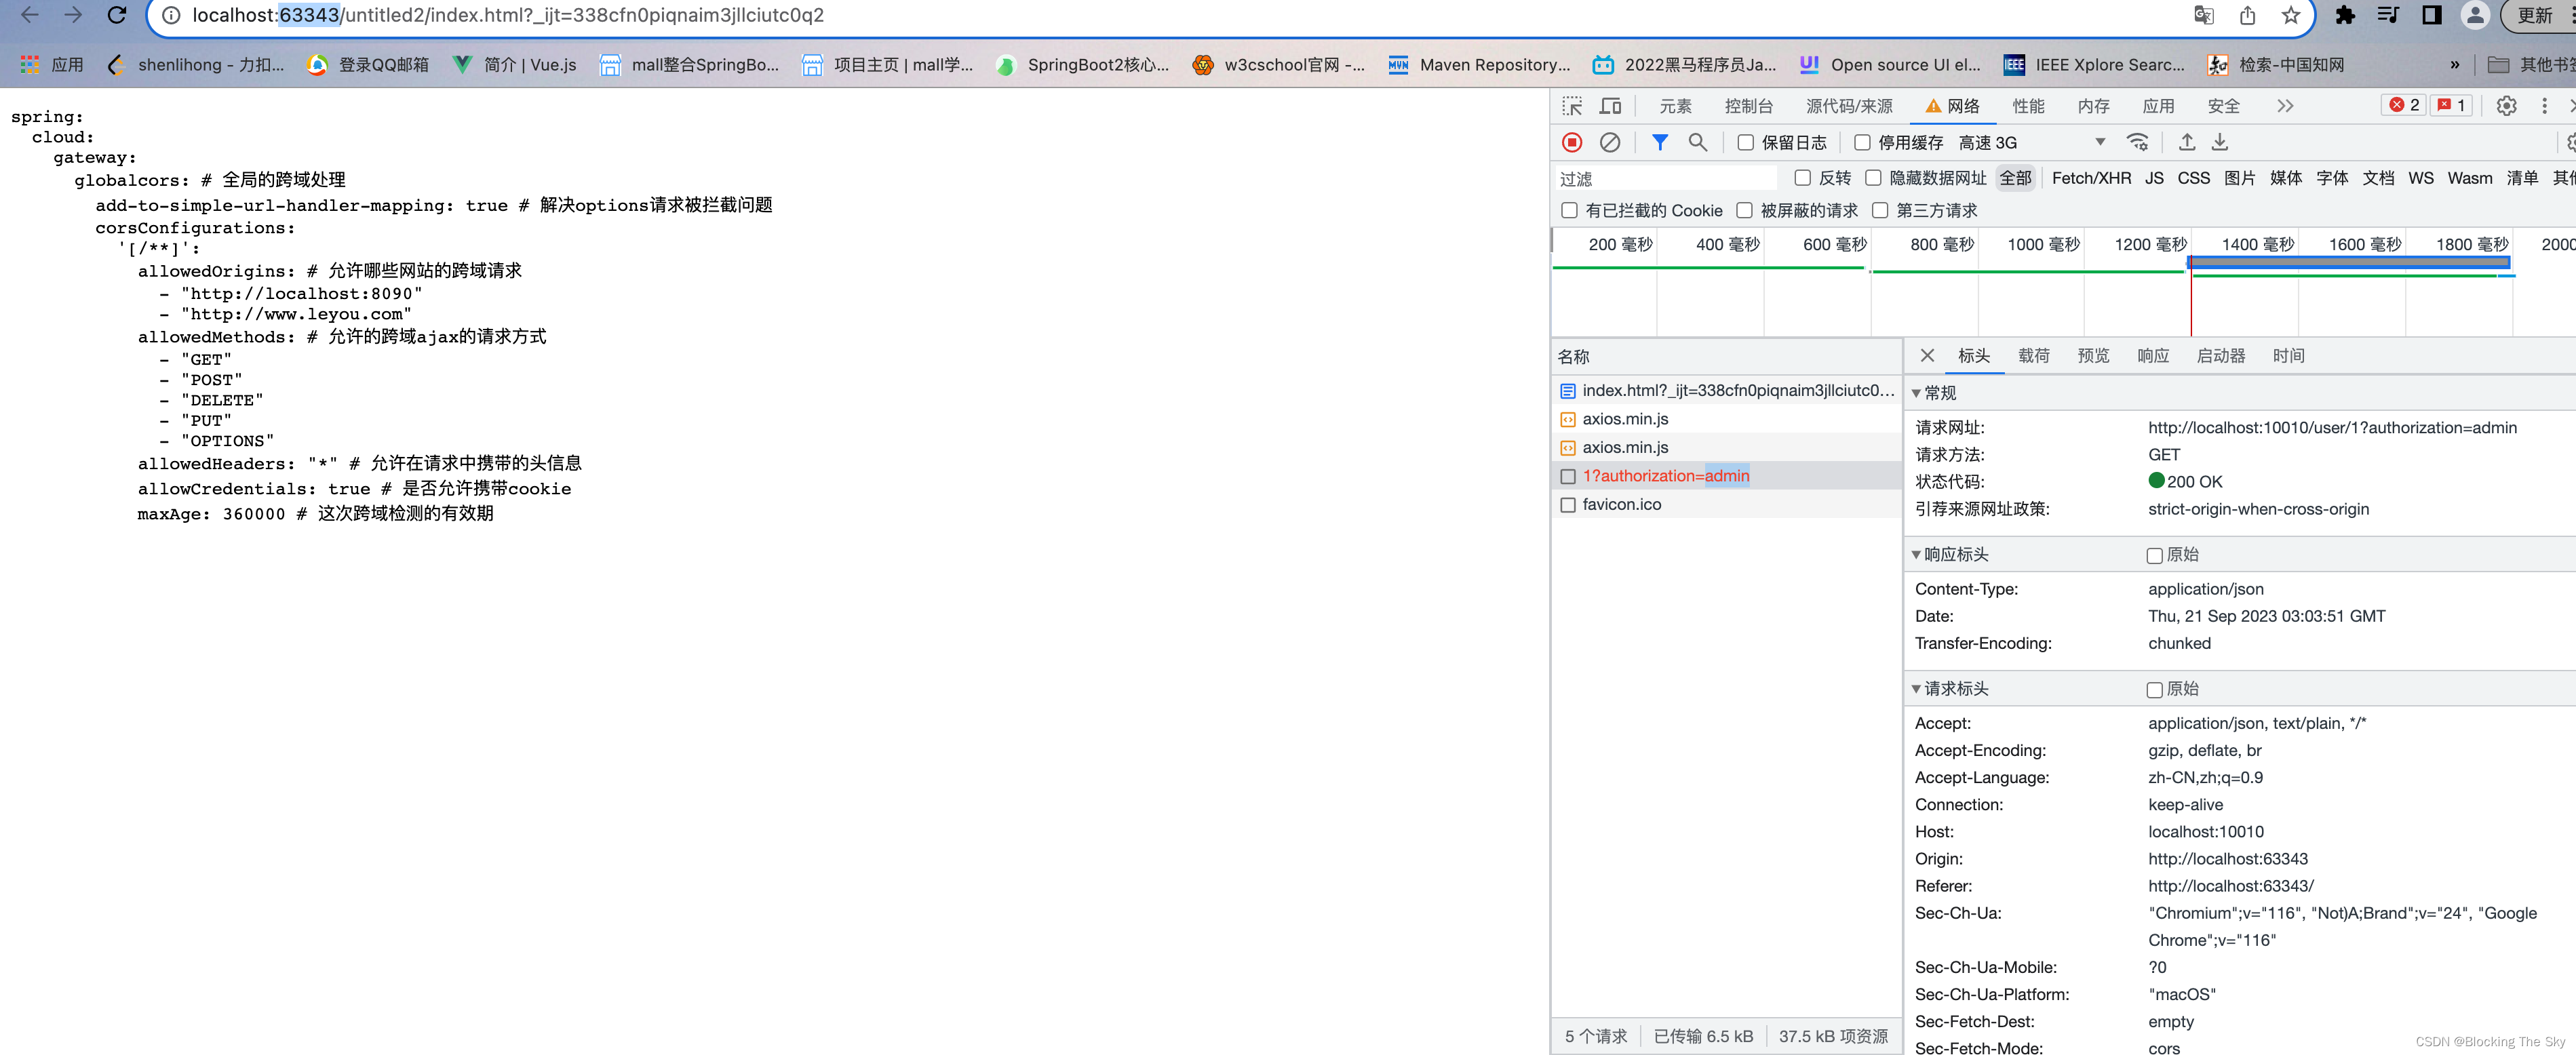The height and width of the screenshot is (1055, 2576).
Task: Show more bookmarks chevron
Action: coord(2454,65)
